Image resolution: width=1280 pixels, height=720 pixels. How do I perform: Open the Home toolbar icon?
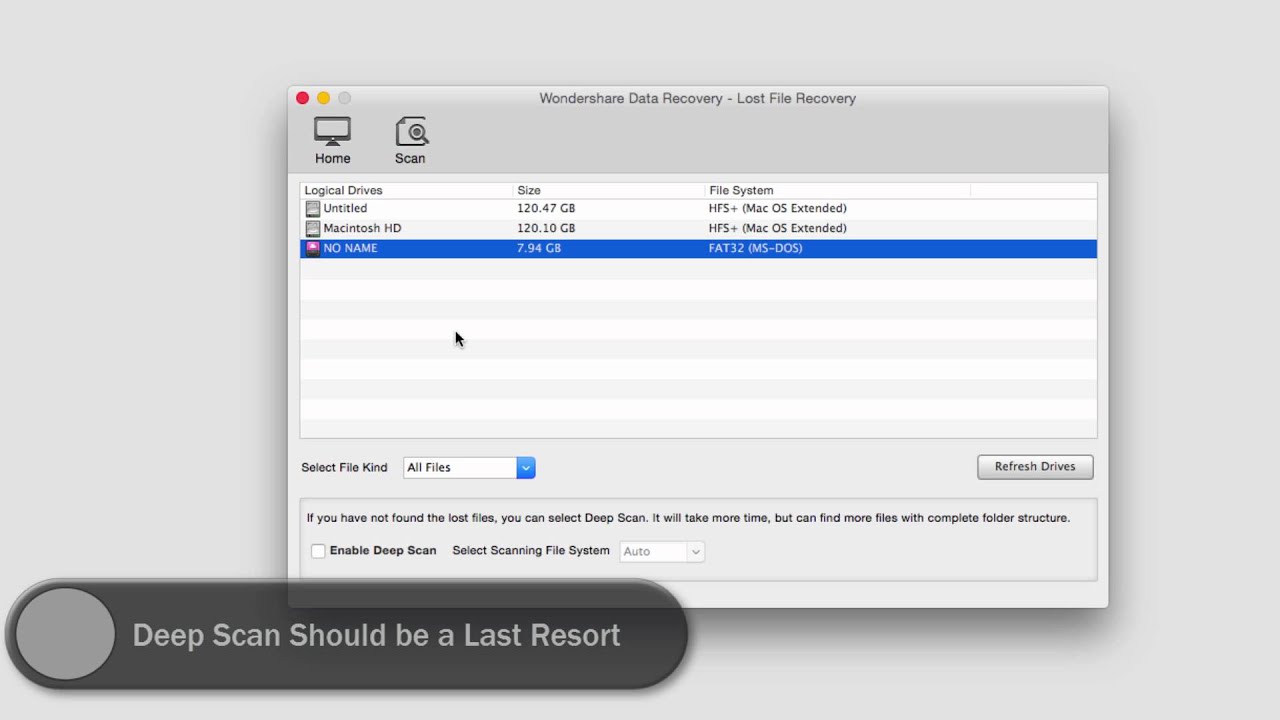click(332, 141)
